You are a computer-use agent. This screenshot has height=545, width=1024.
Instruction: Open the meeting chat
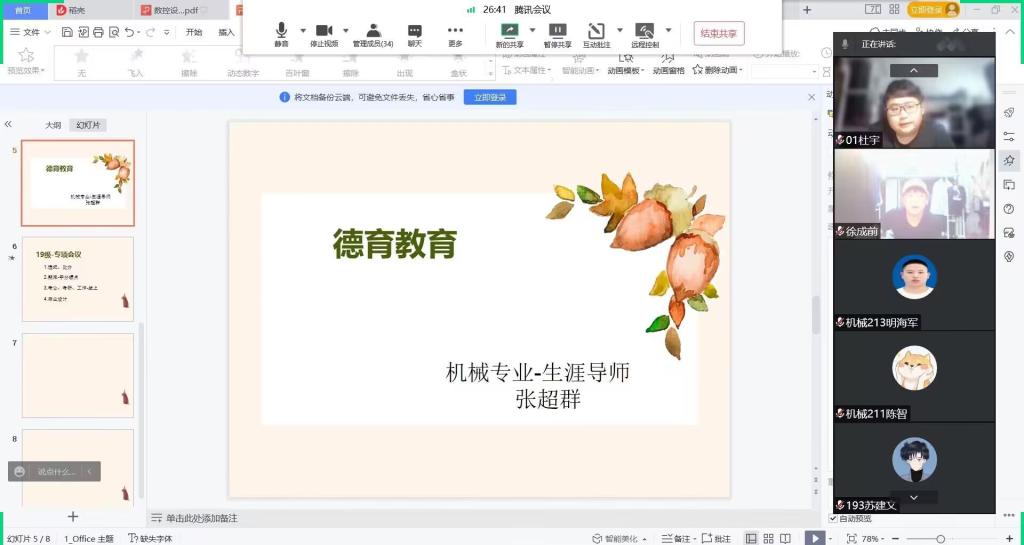tap(415, 34)
